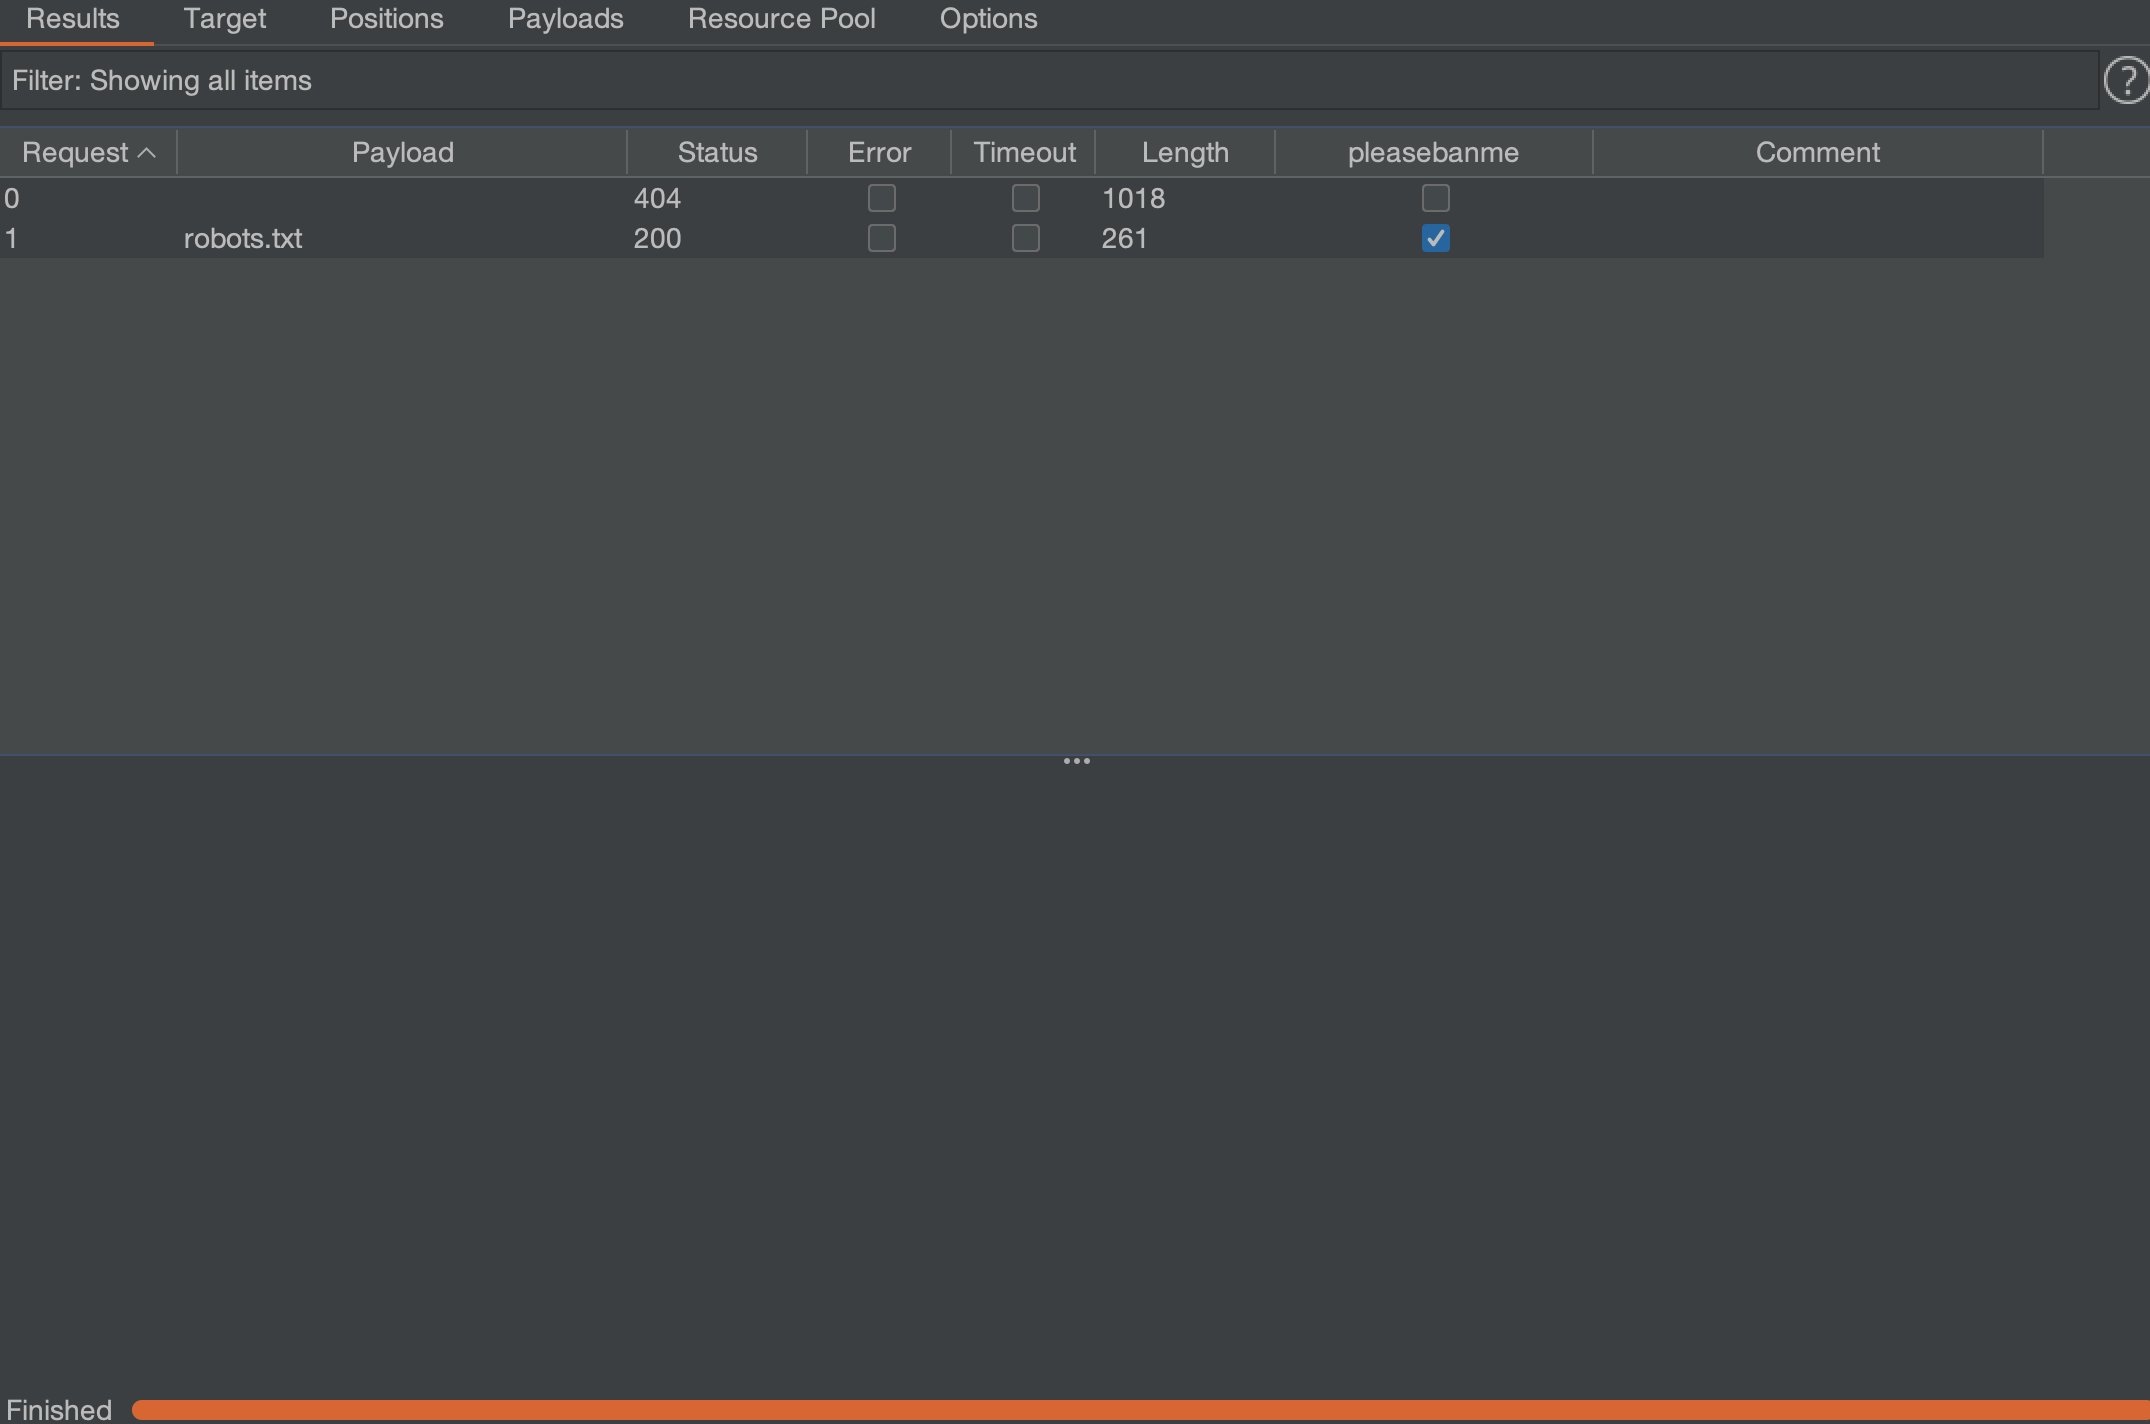Select the robots.txt payload row

click(243, 239)
